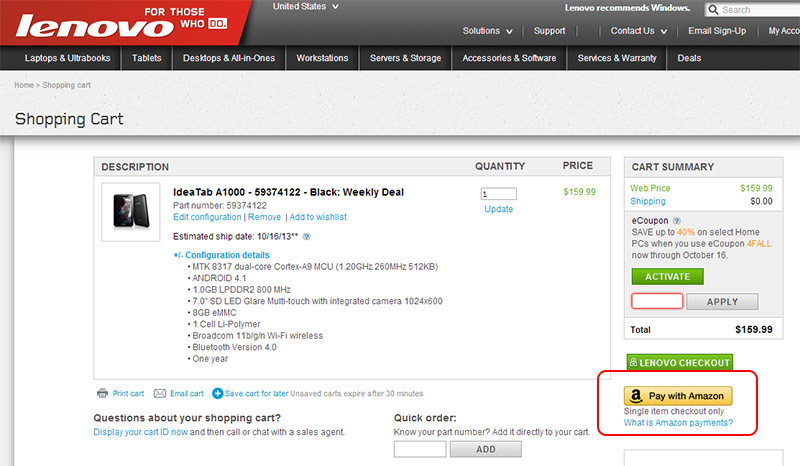Click Update quantity link
800x466 pixels.
tap(498, 209)
